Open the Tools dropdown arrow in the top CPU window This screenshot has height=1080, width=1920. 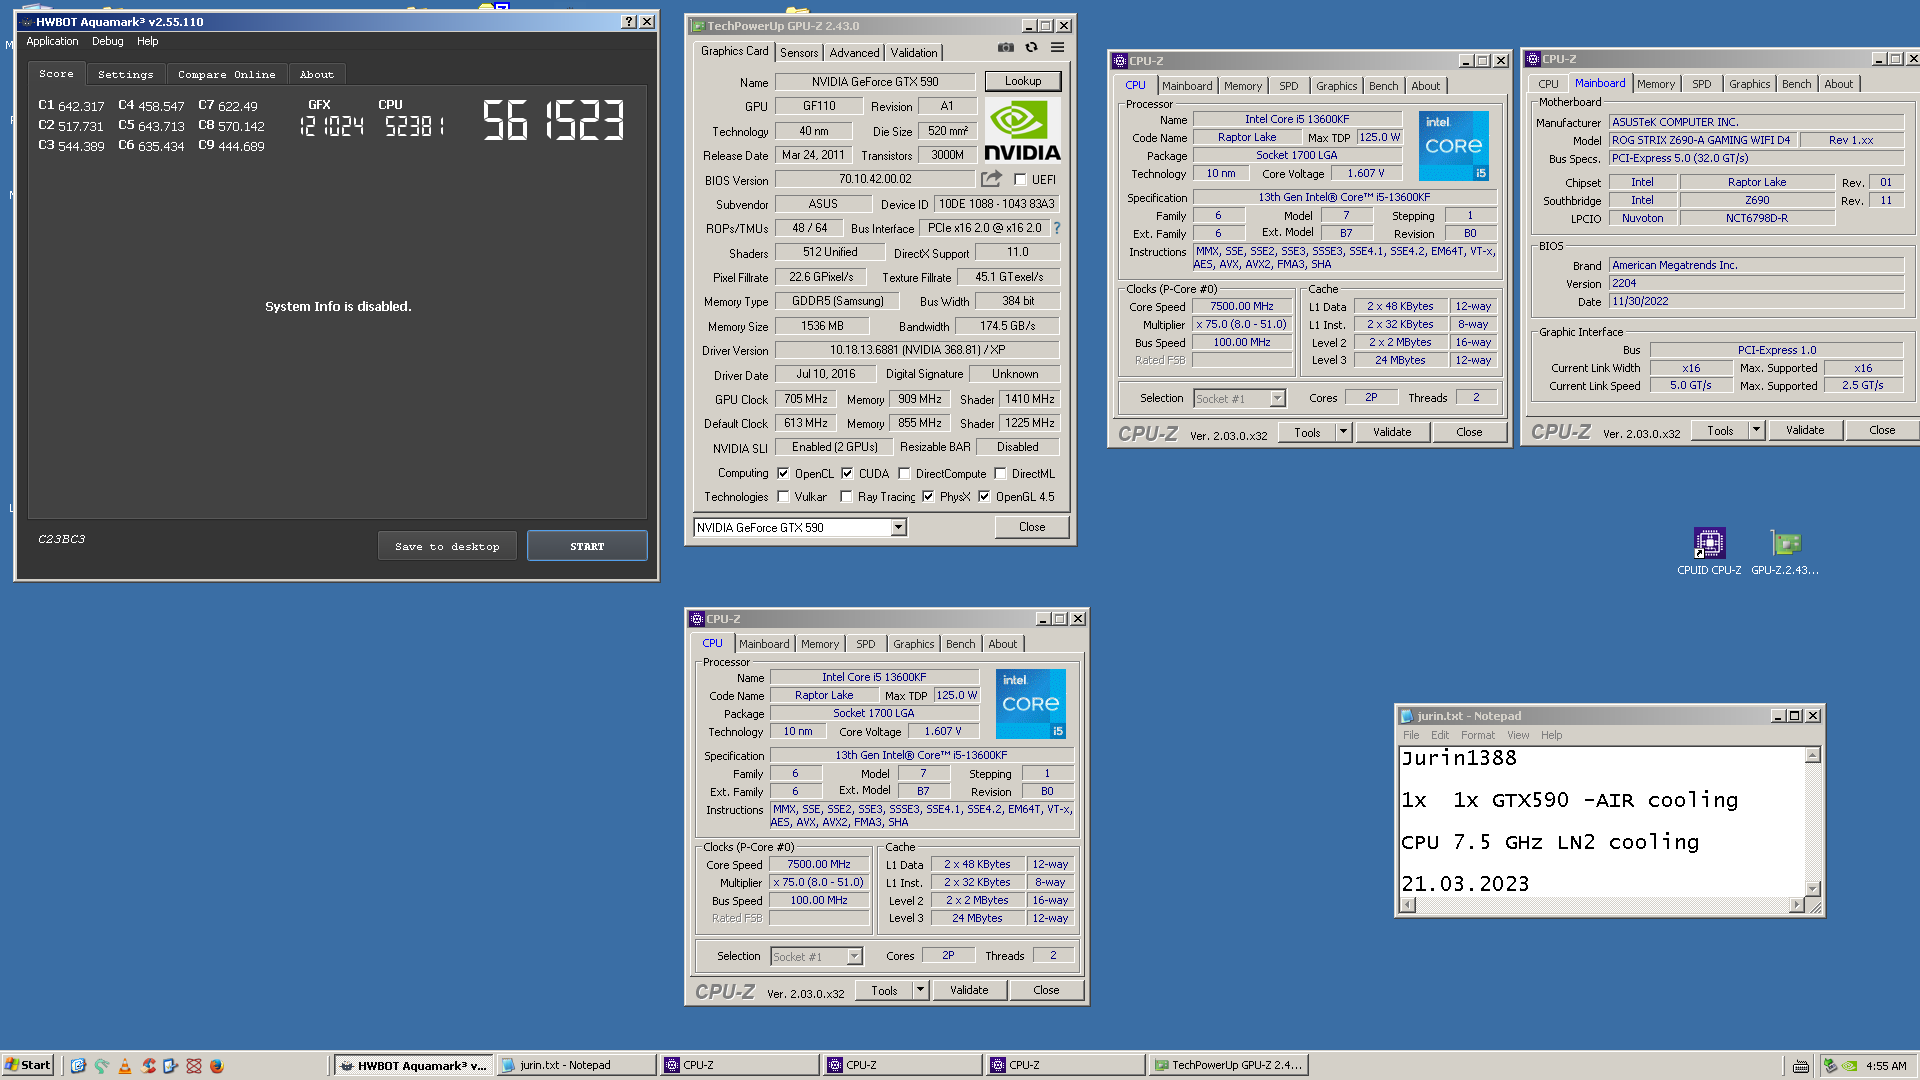point(1343,432)
